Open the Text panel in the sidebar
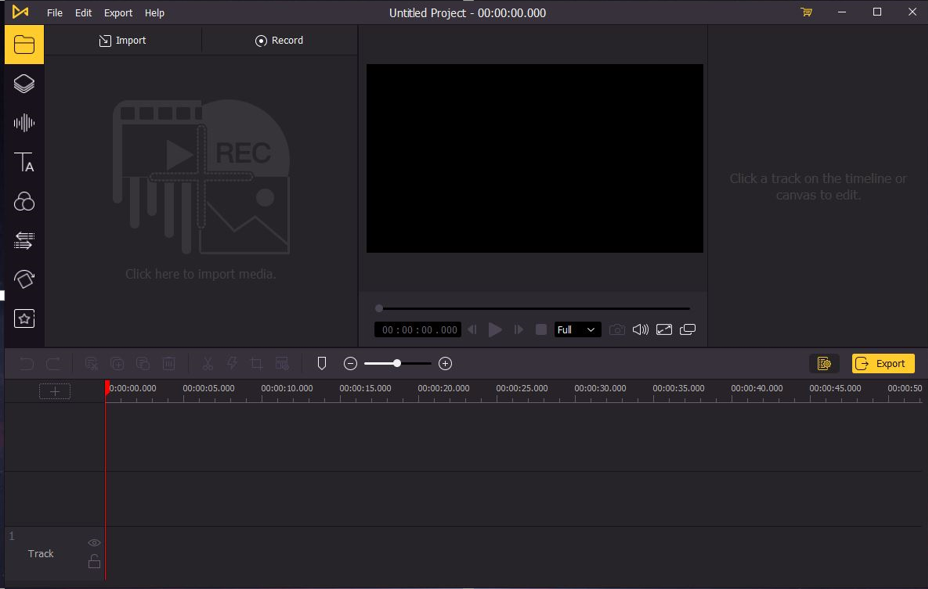Screen dimensions: 928x589 point(24,162)
